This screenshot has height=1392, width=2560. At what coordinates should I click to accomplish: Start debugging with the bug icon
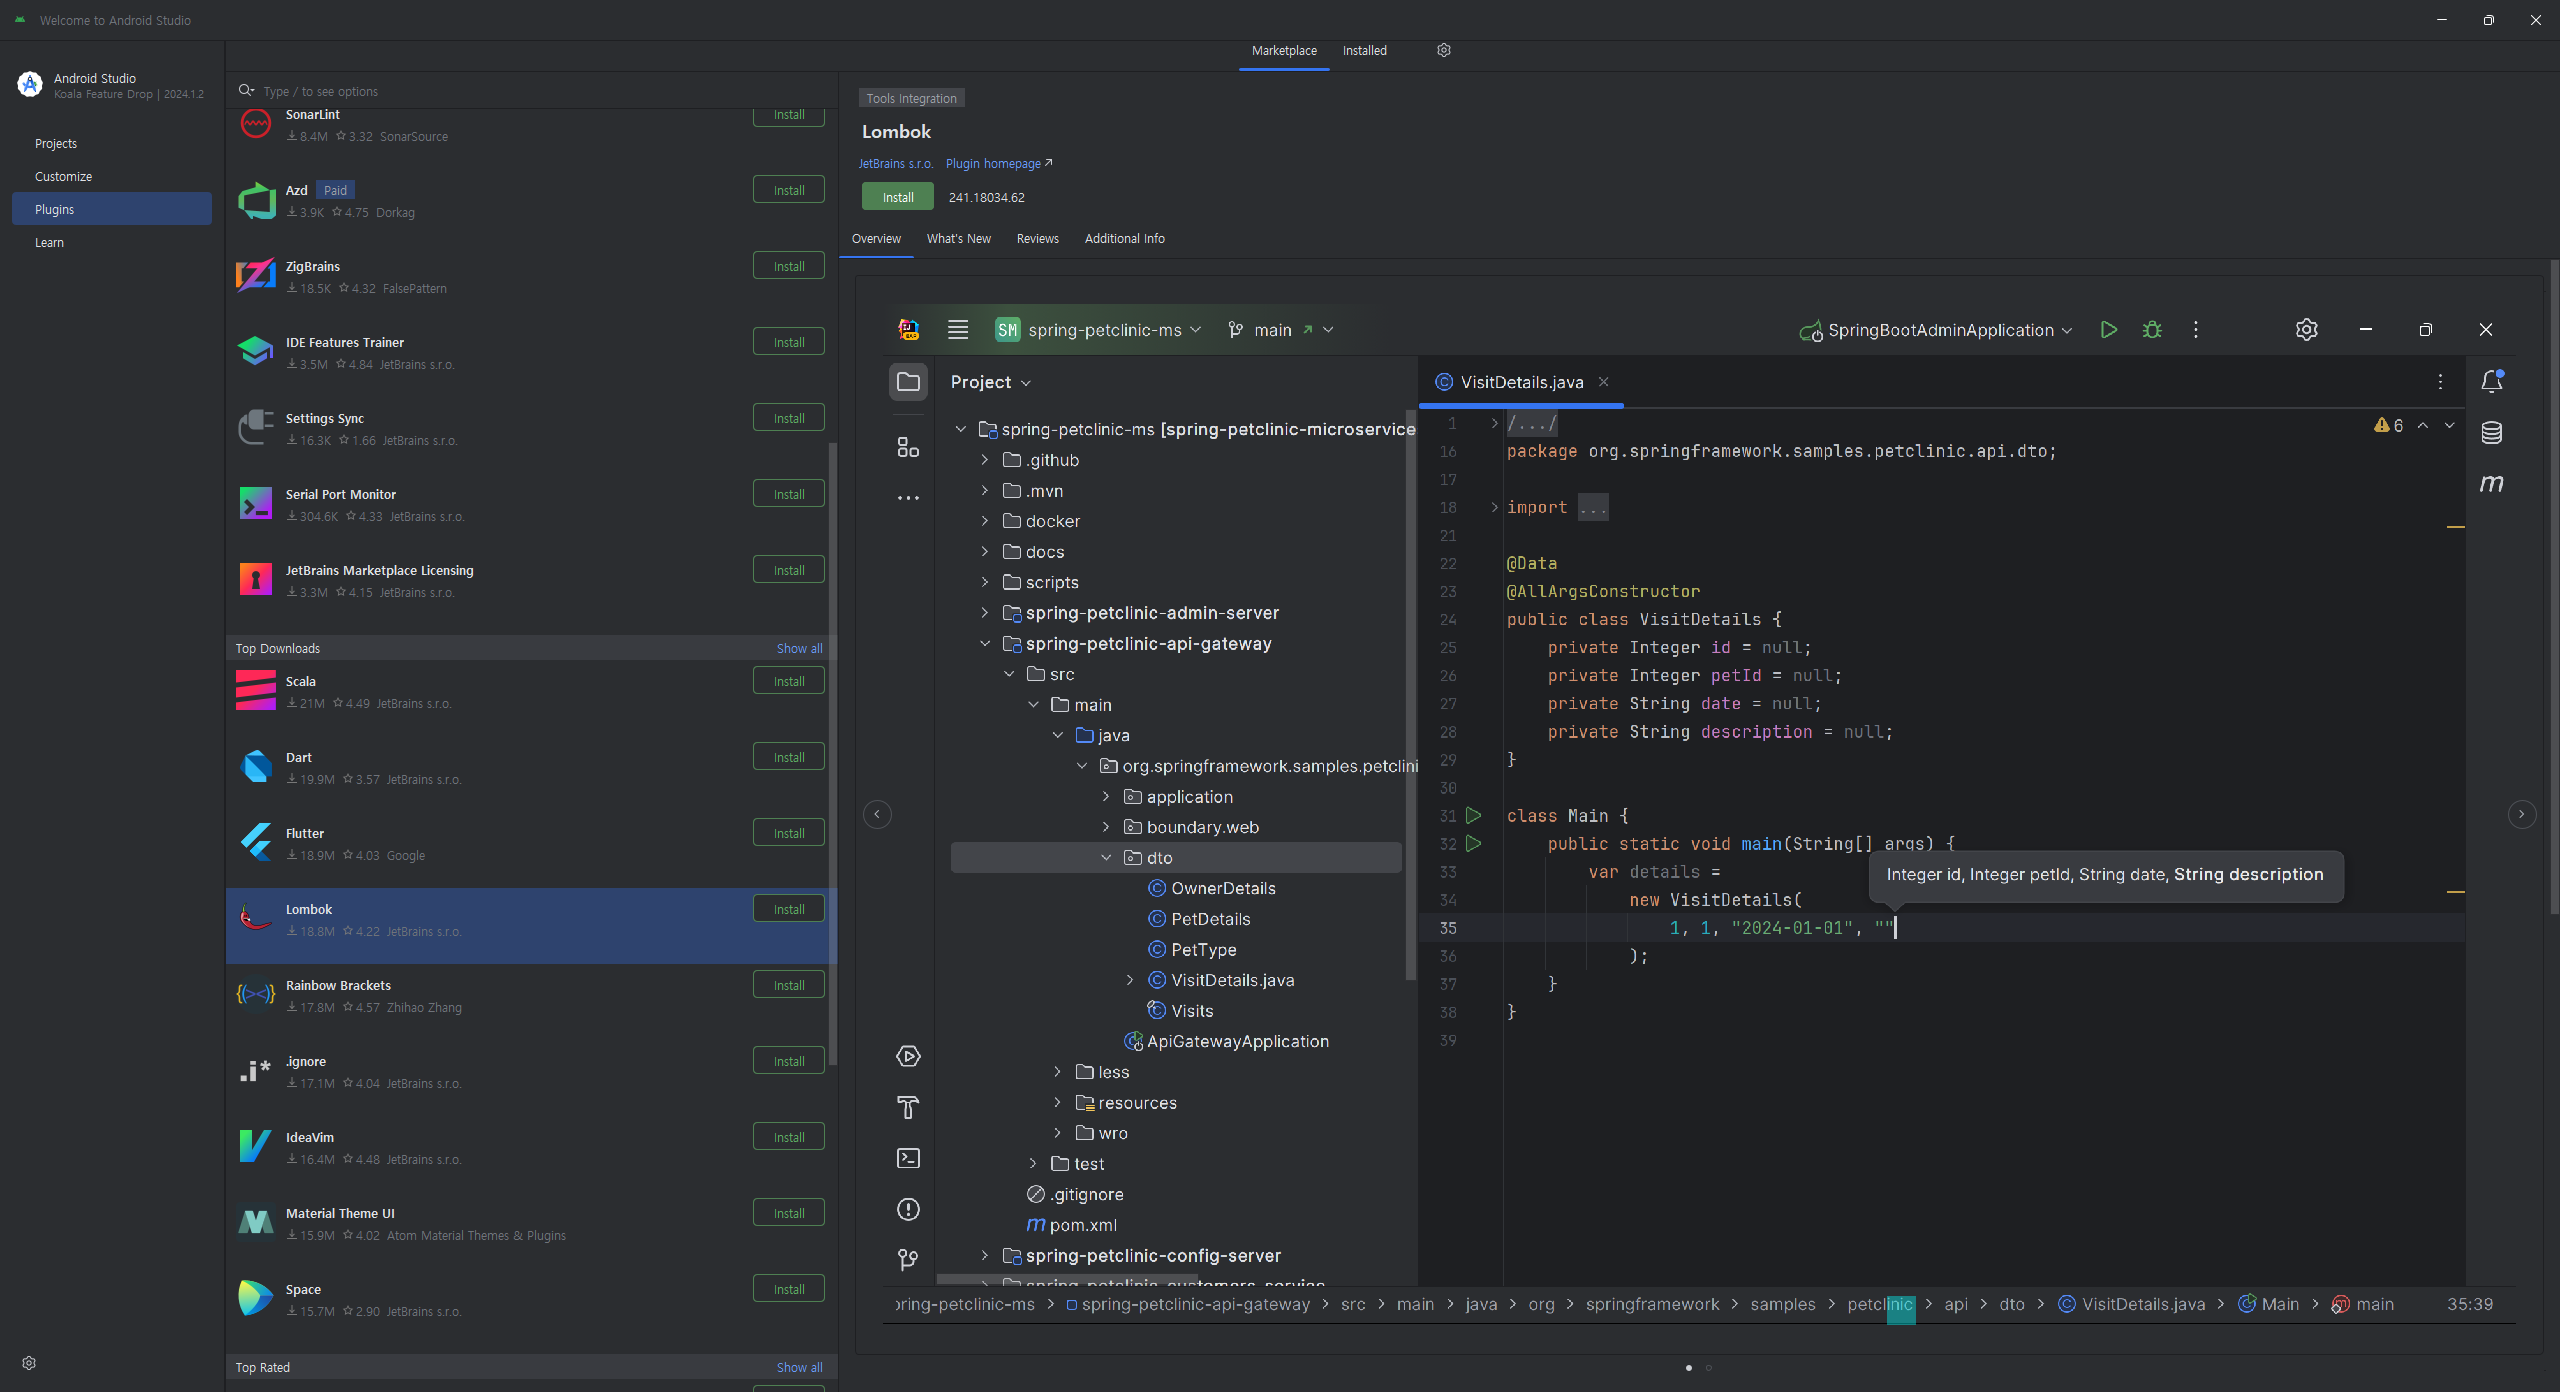(2152, 329)
